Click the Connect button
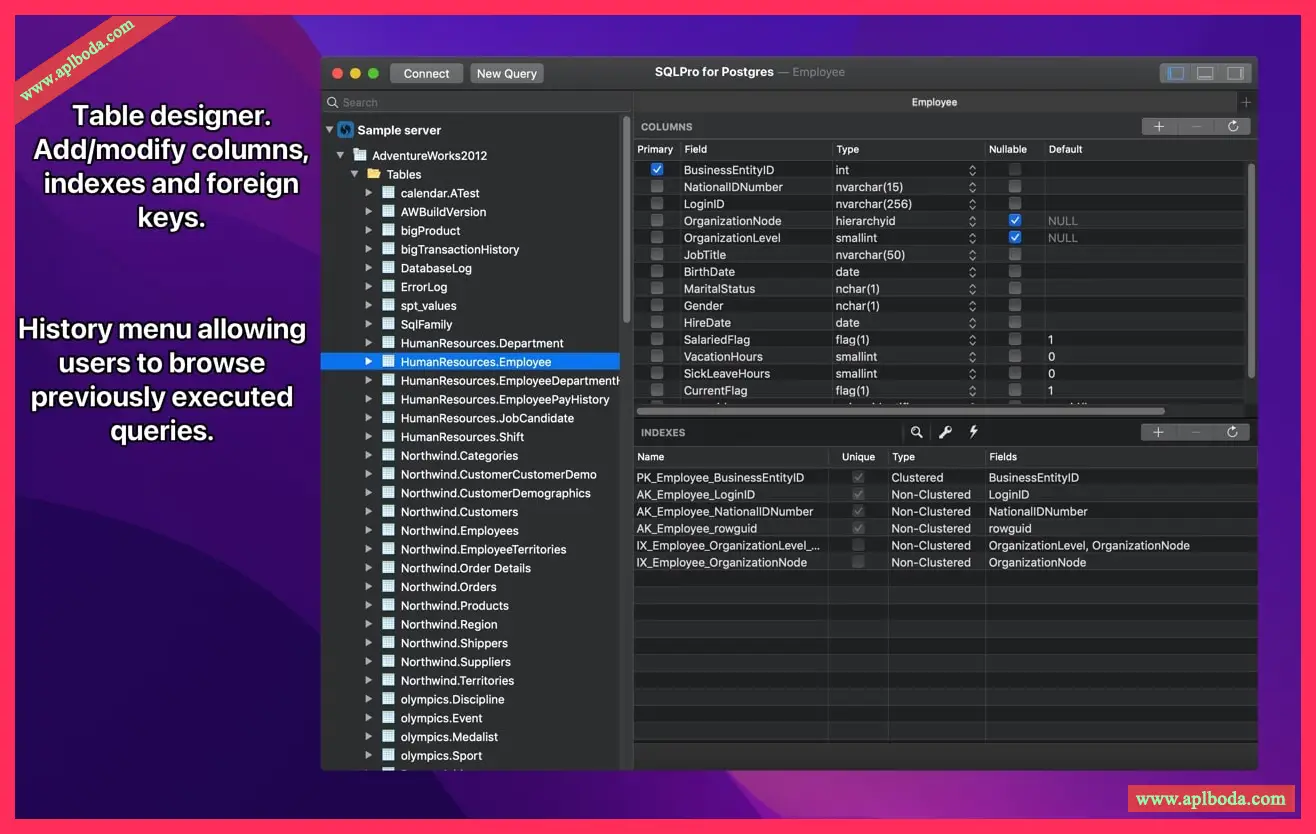The width and height of the screenshot is (1316, 834). click(x=427, y=73)
